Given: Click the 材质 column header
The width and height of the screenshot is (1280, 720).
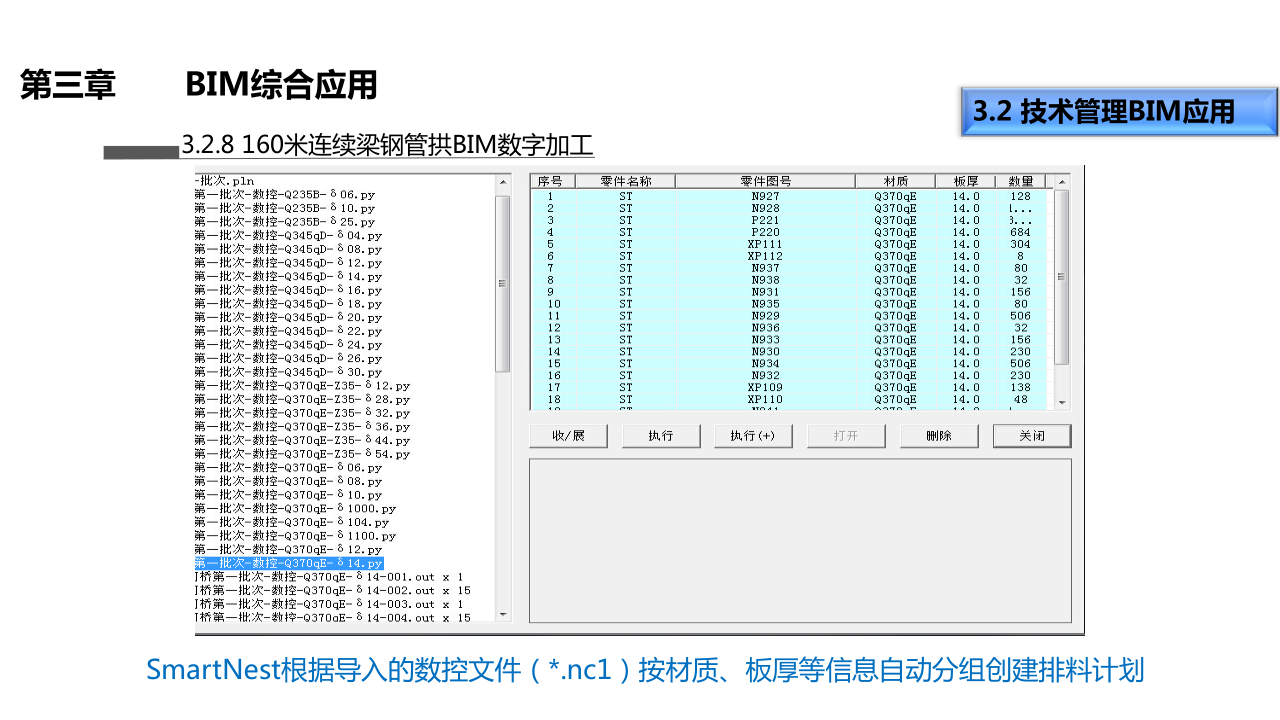Looking at the screenshot, I should point(896,181).
